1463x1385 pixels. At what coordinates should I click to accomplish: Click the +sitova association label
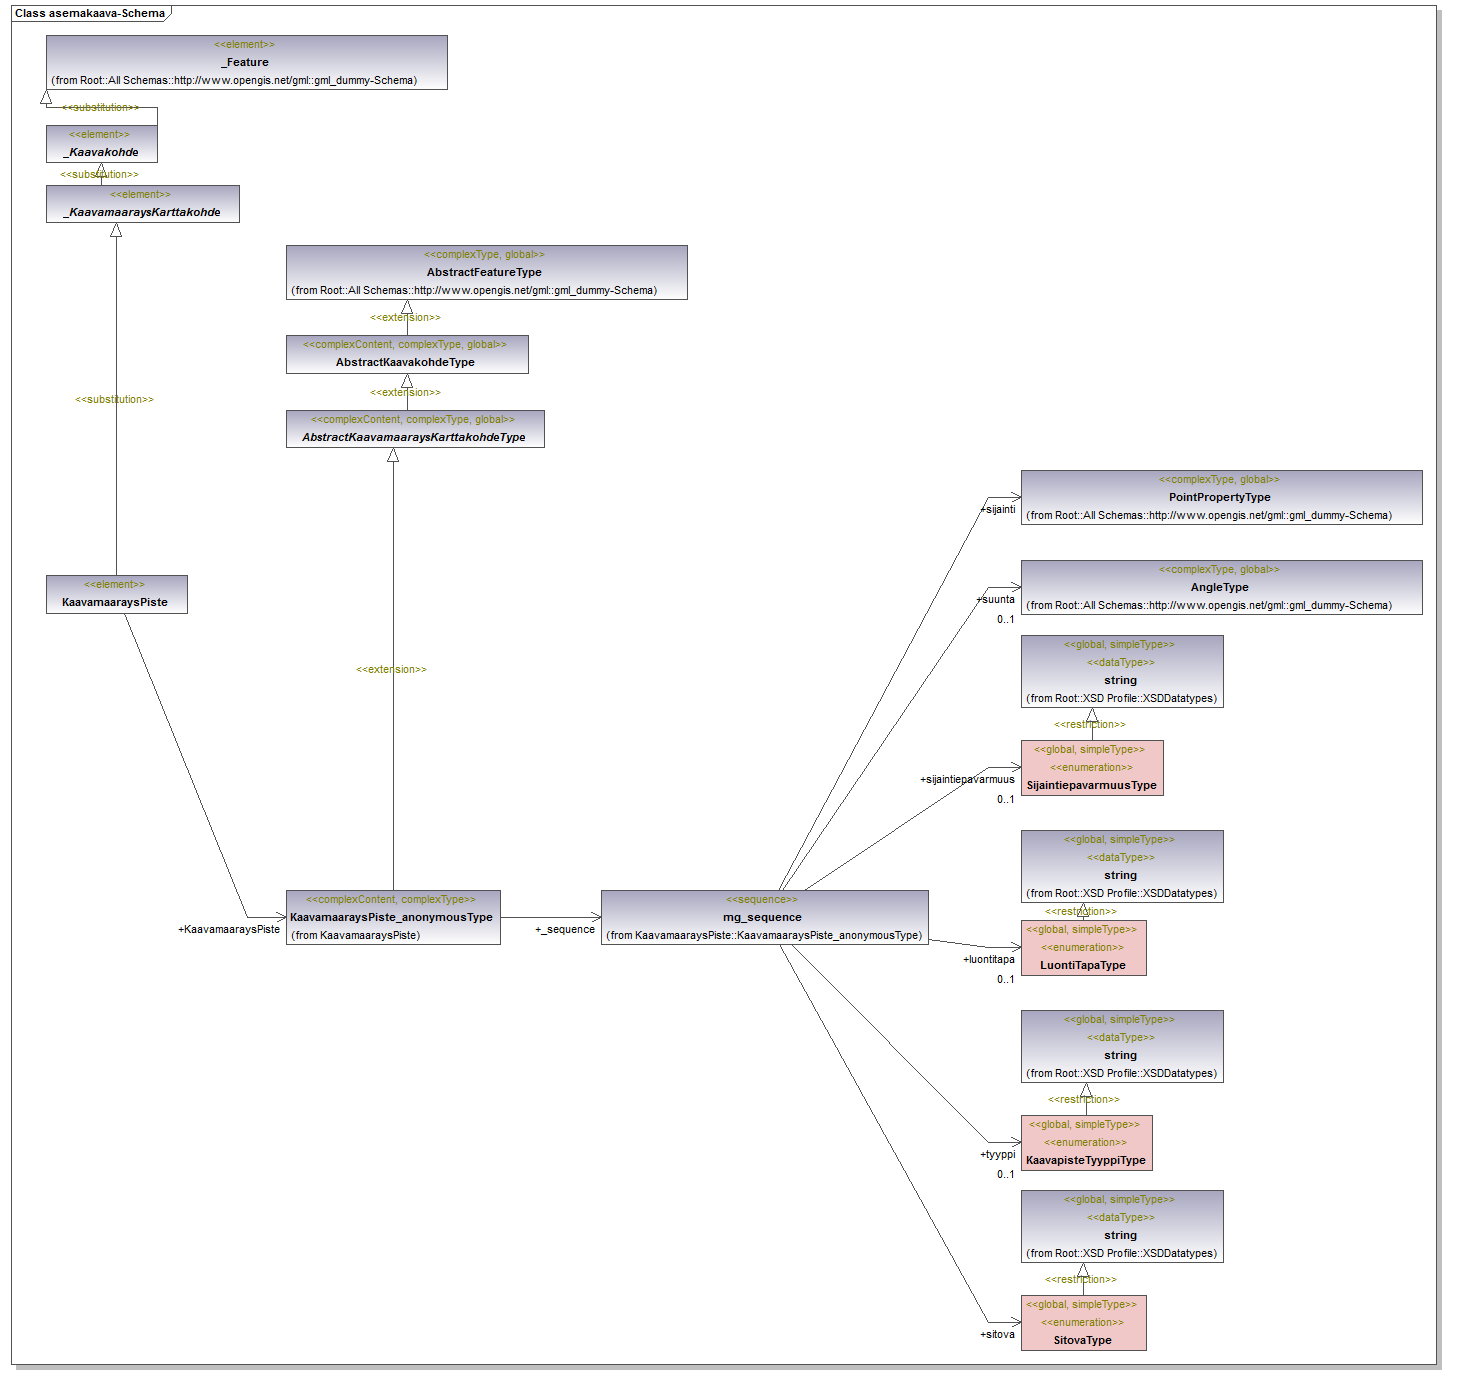click(x=998, y=1335)
